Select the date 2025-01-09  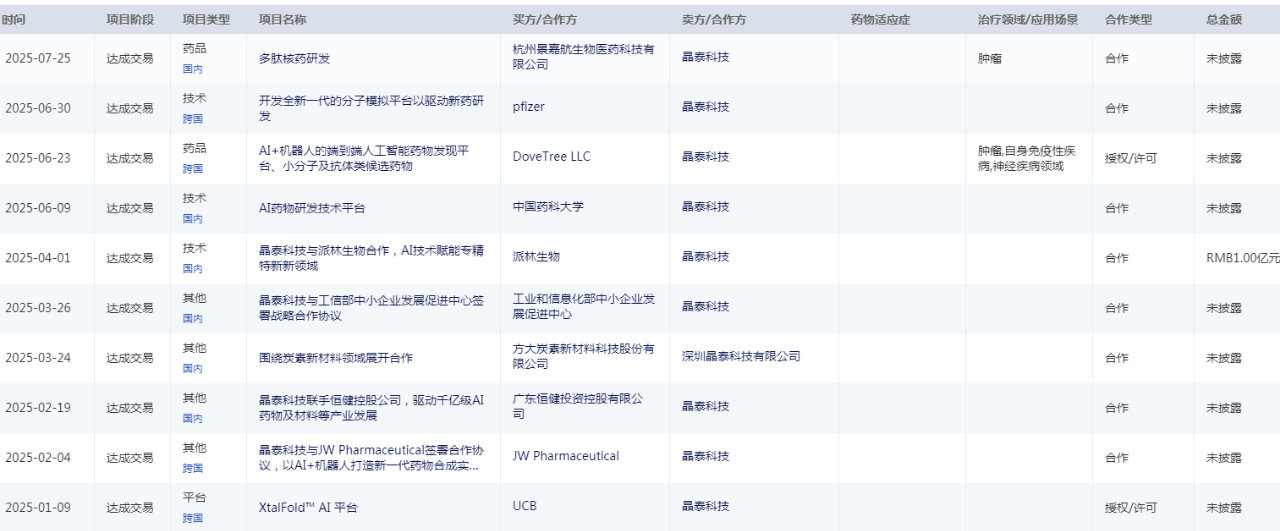tap(38, 508)
